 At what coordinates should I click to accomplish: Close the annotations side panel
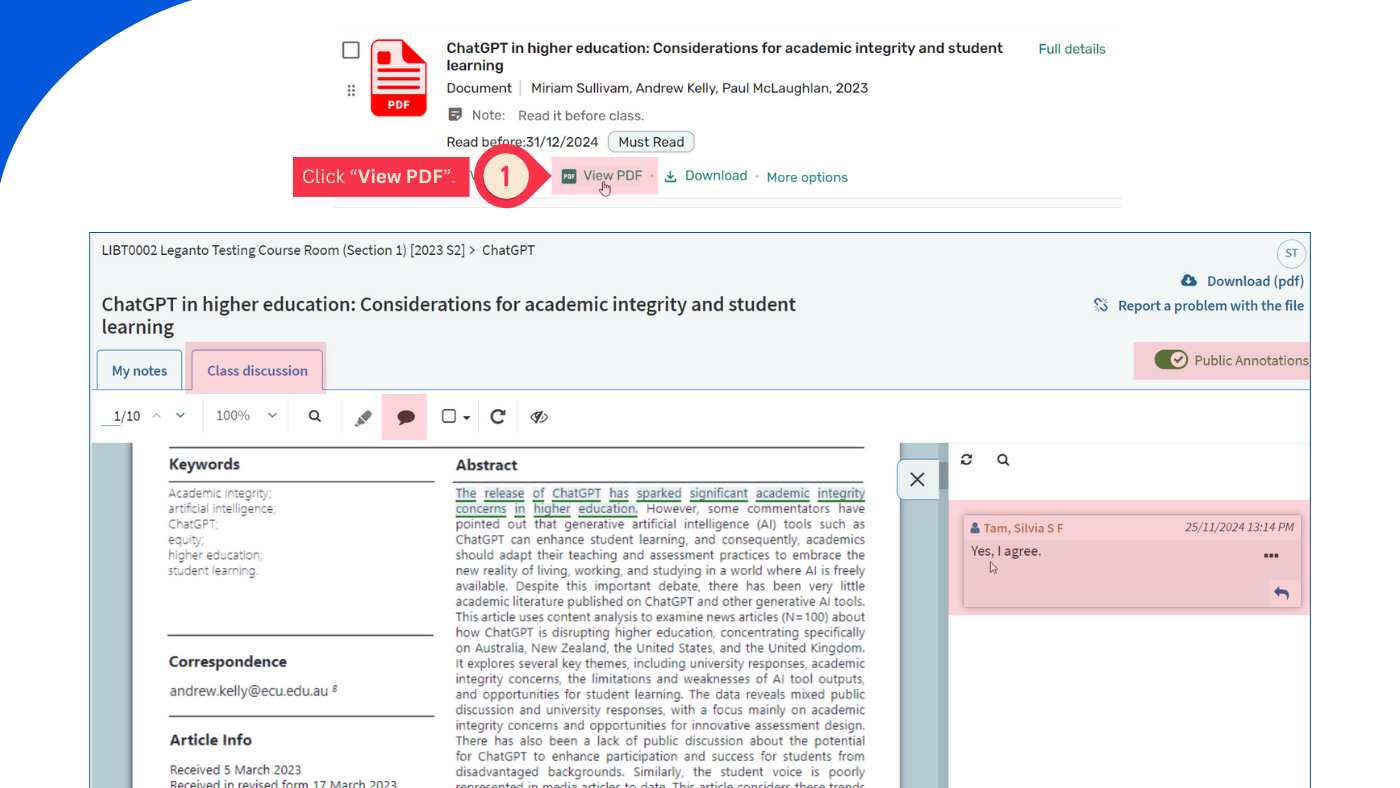click(918, 479)
